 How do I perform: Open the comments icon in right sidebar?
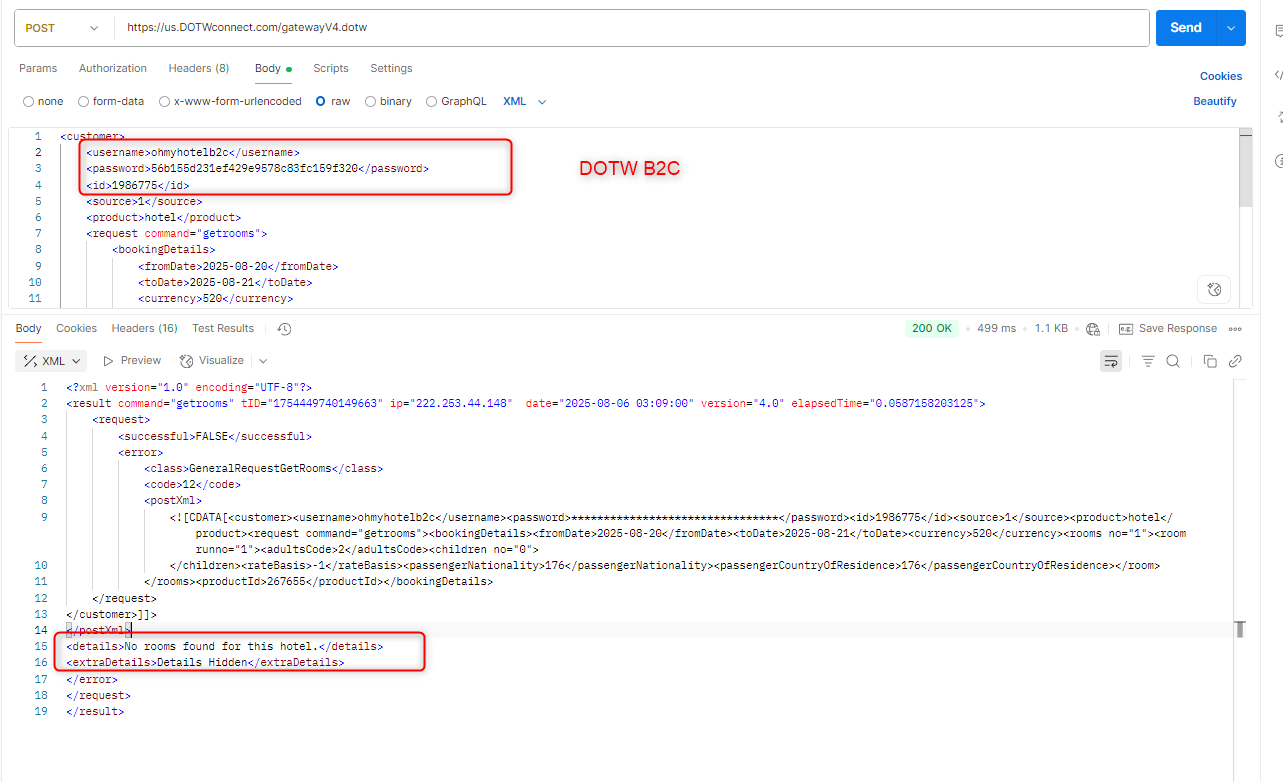[1279, 32]
